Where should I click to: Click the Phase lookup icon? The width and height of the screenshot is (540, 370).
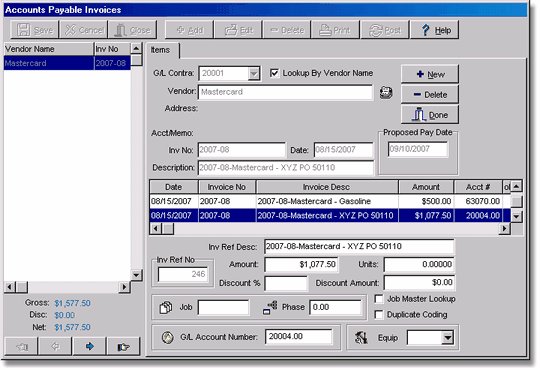click(x=270, y=307)
